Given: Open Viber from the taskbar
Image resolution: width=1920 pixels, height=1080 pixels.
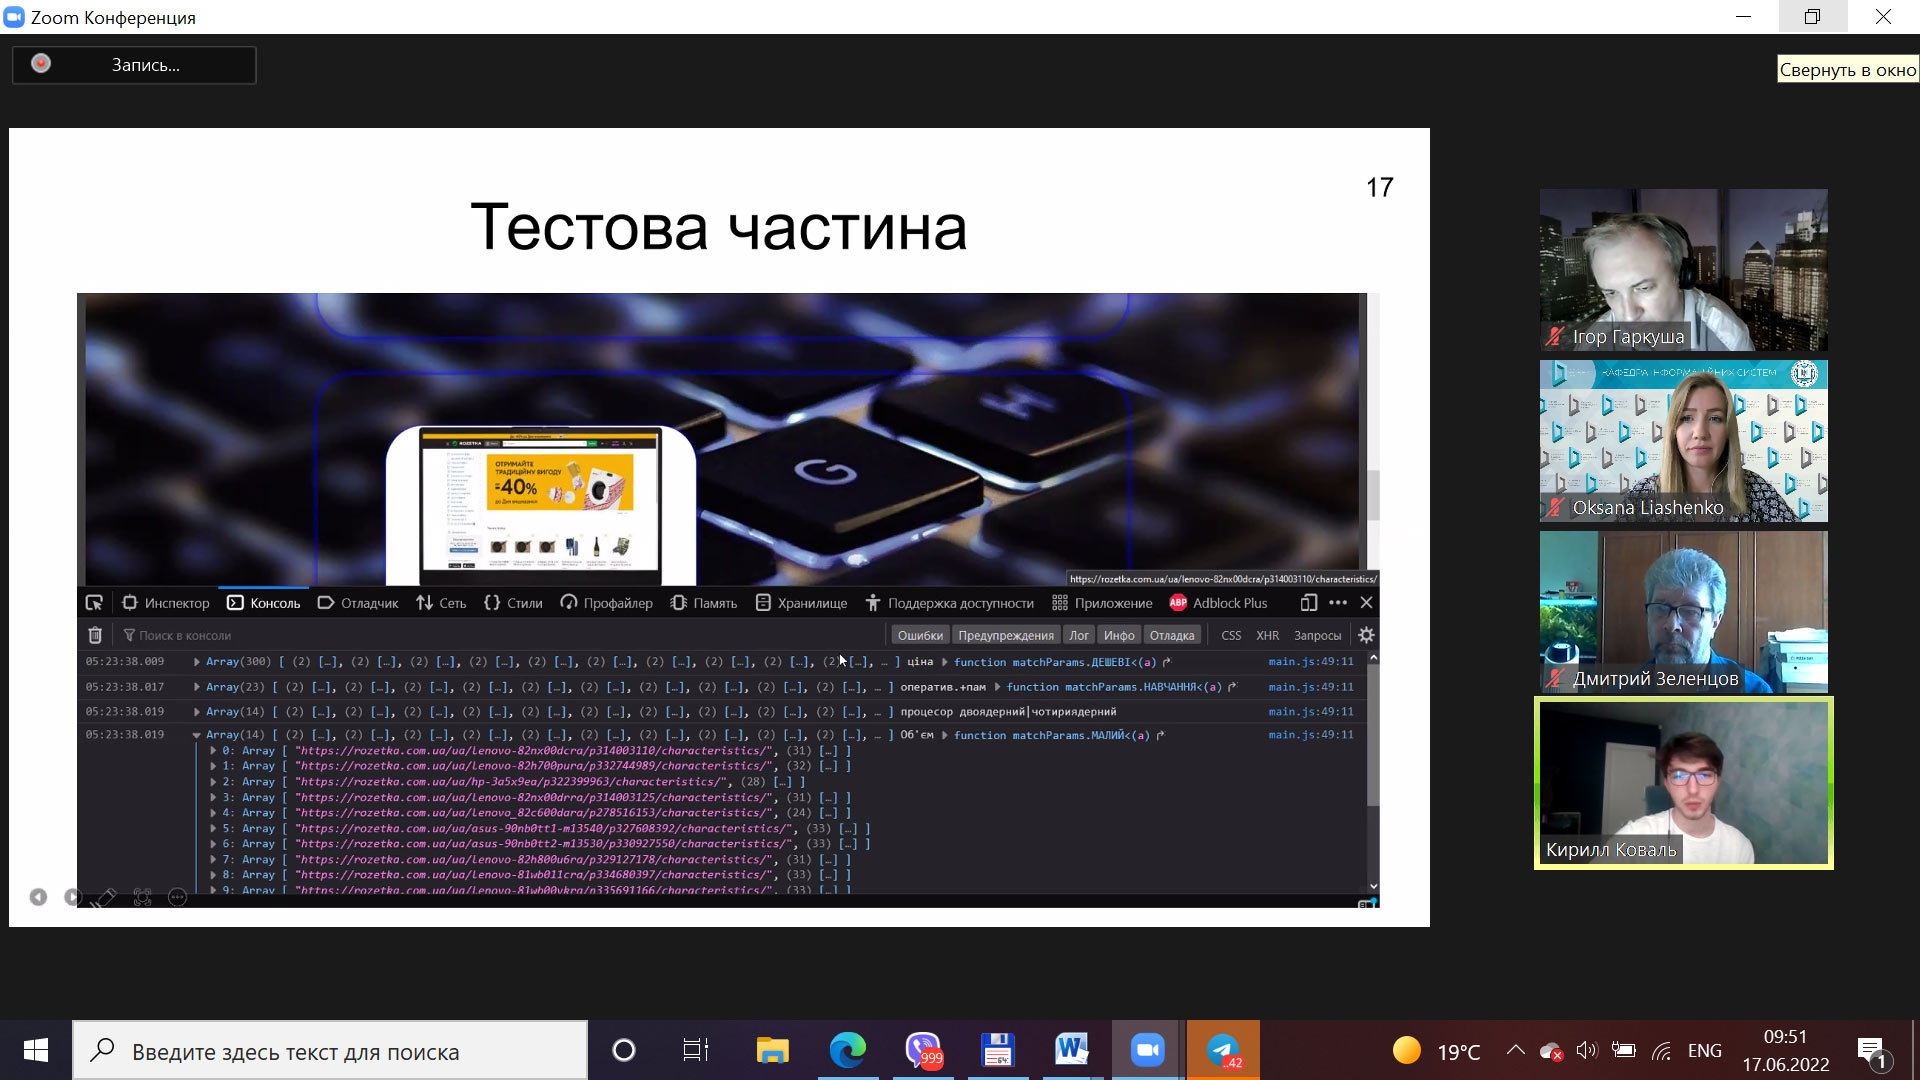Looking at the screenshot, I should [x=922, y=1050].
